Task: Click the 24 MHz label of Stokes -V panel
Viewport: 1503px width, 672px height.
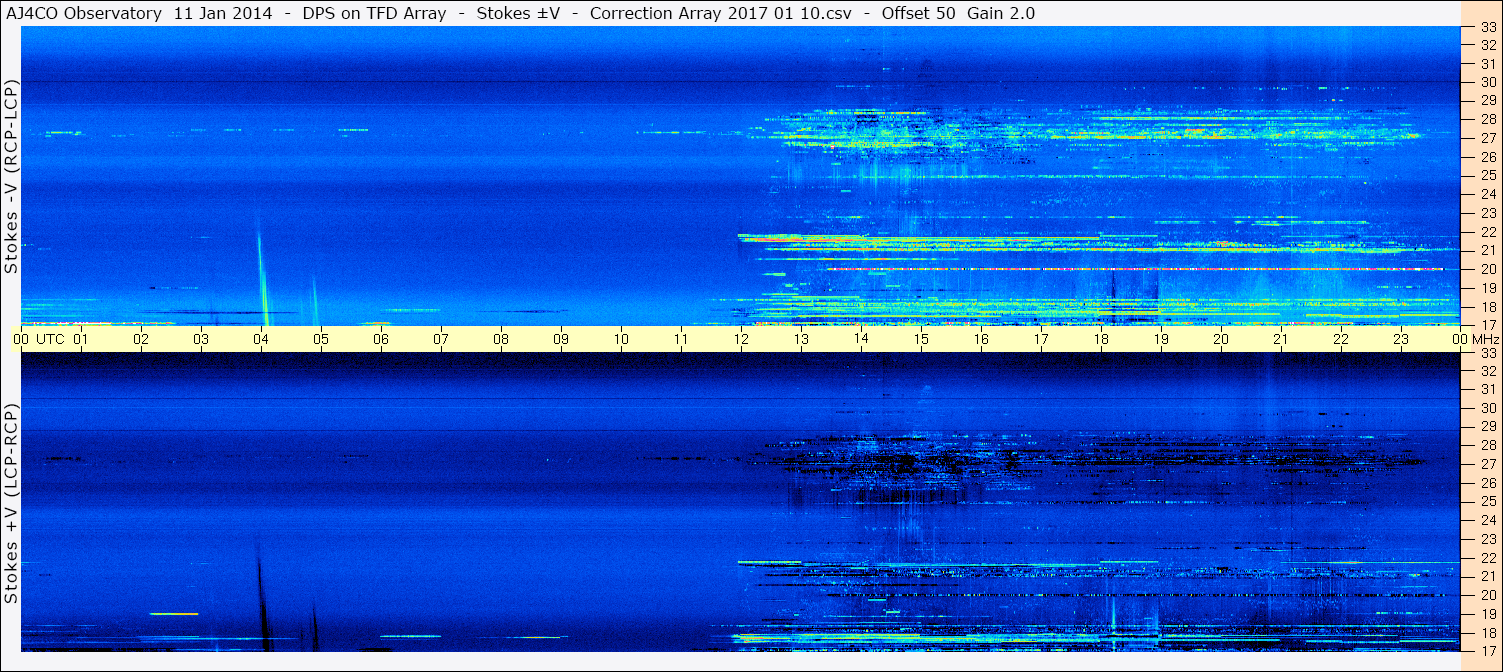Action: click(x=1488, y=194)
